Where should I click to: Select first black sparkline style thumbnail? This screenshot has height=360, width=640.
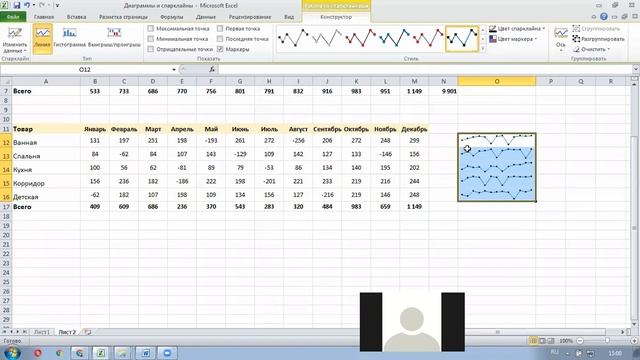tap(293, 38)
